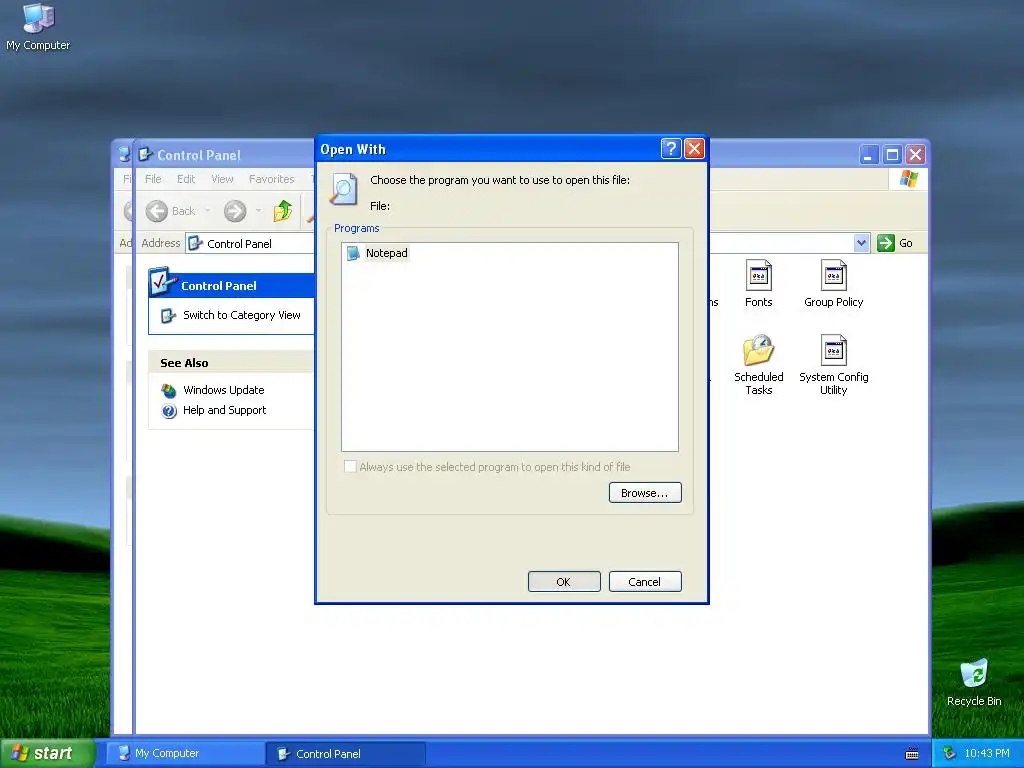Expand the Forward history dropdown arrow

[259, 211]
